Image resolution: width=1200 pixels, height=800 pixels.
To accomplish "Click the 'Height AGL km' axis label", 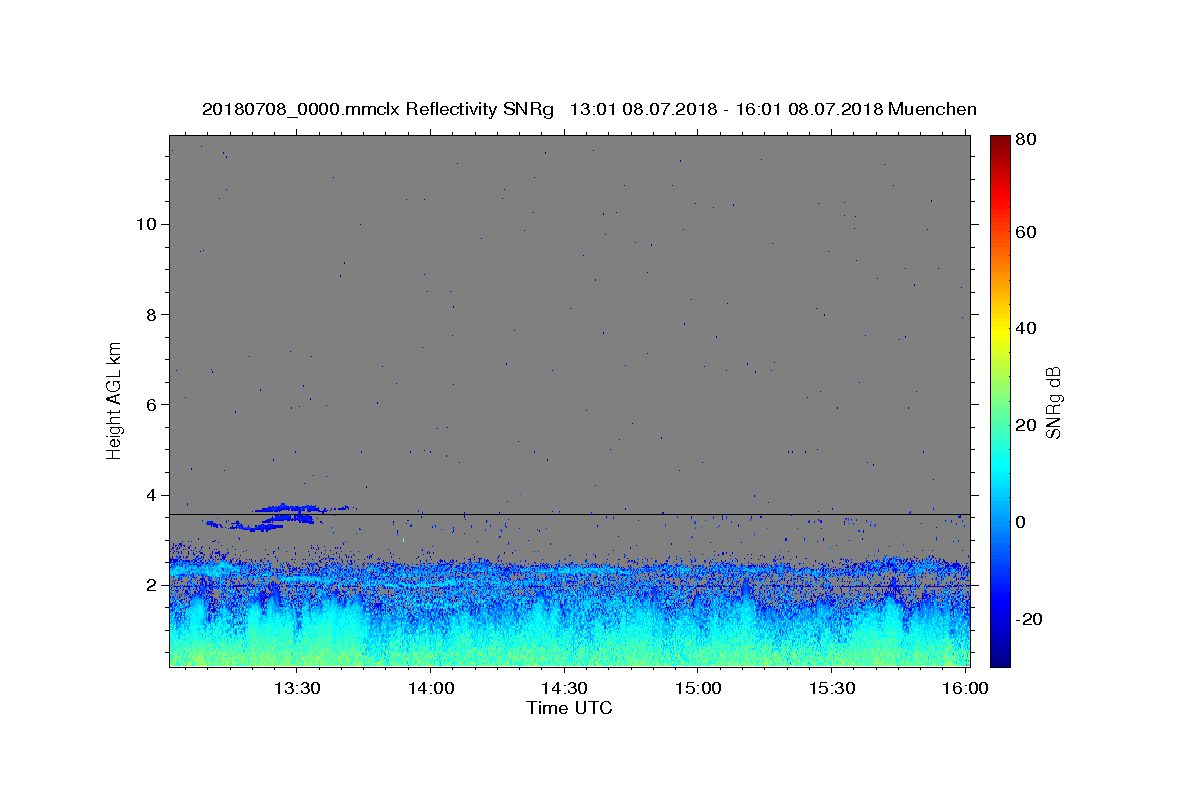I will 115,400.
